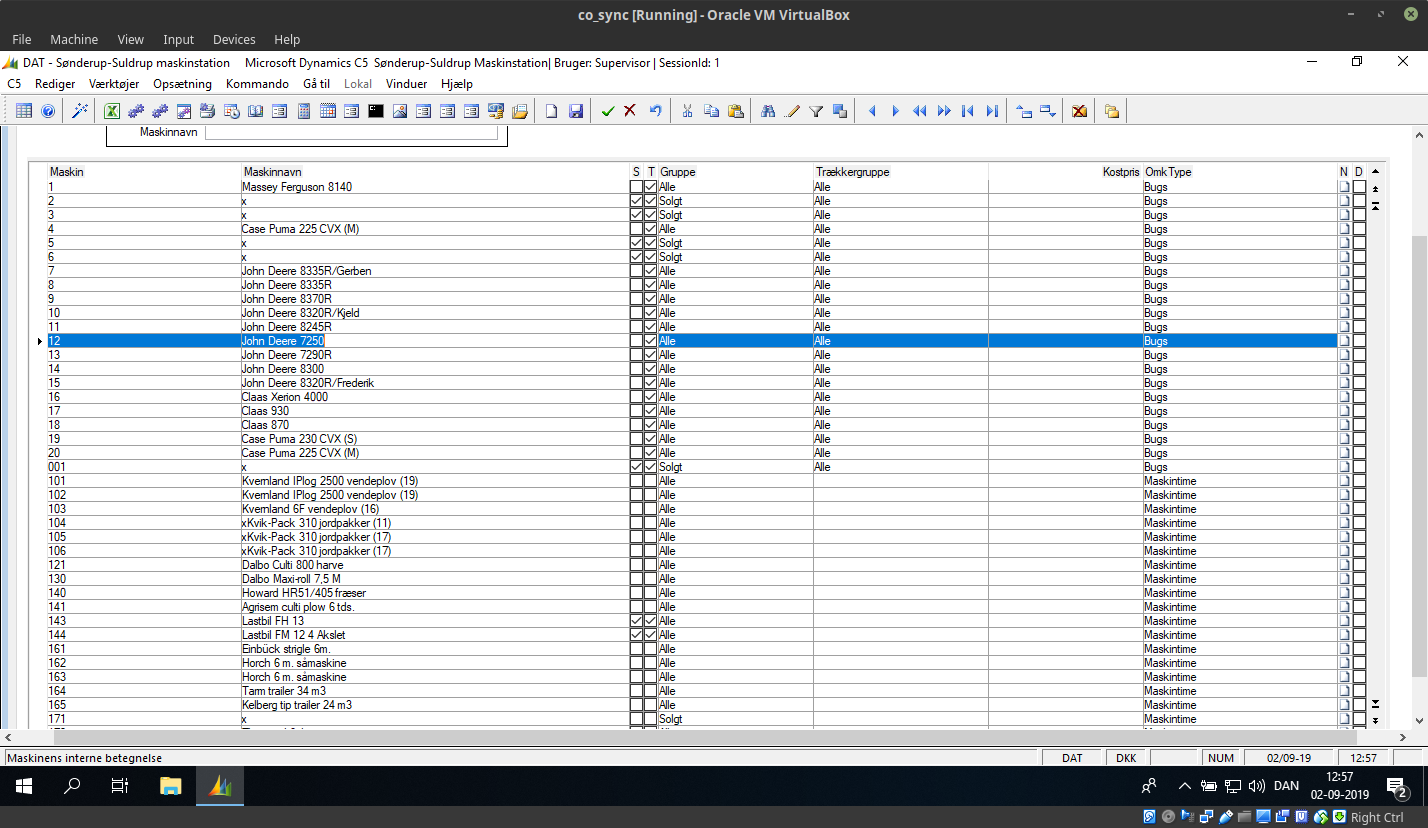This screenshot has height=828, width=1428.
Task: Launch the magic wand wizard tool
Action: coord(80,111)
